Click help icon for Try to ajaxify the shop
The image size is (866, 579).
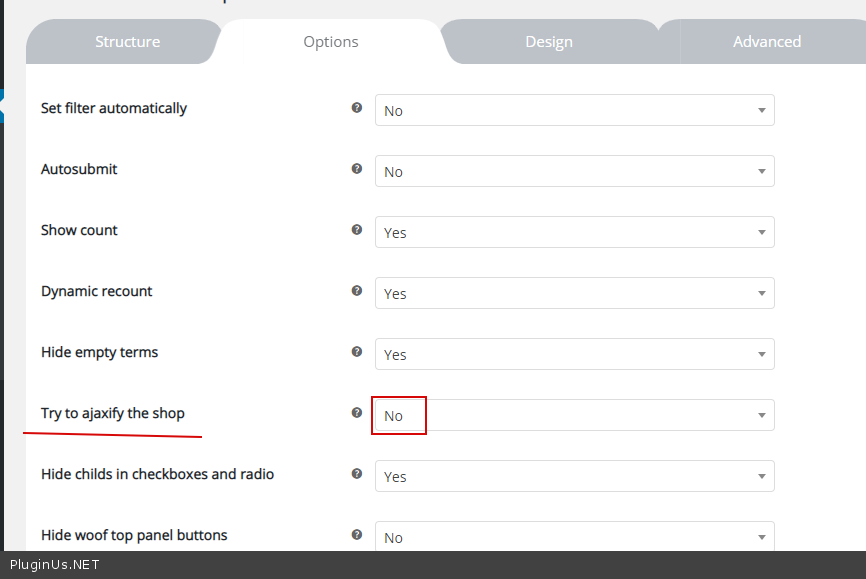(x=357, y=413)
